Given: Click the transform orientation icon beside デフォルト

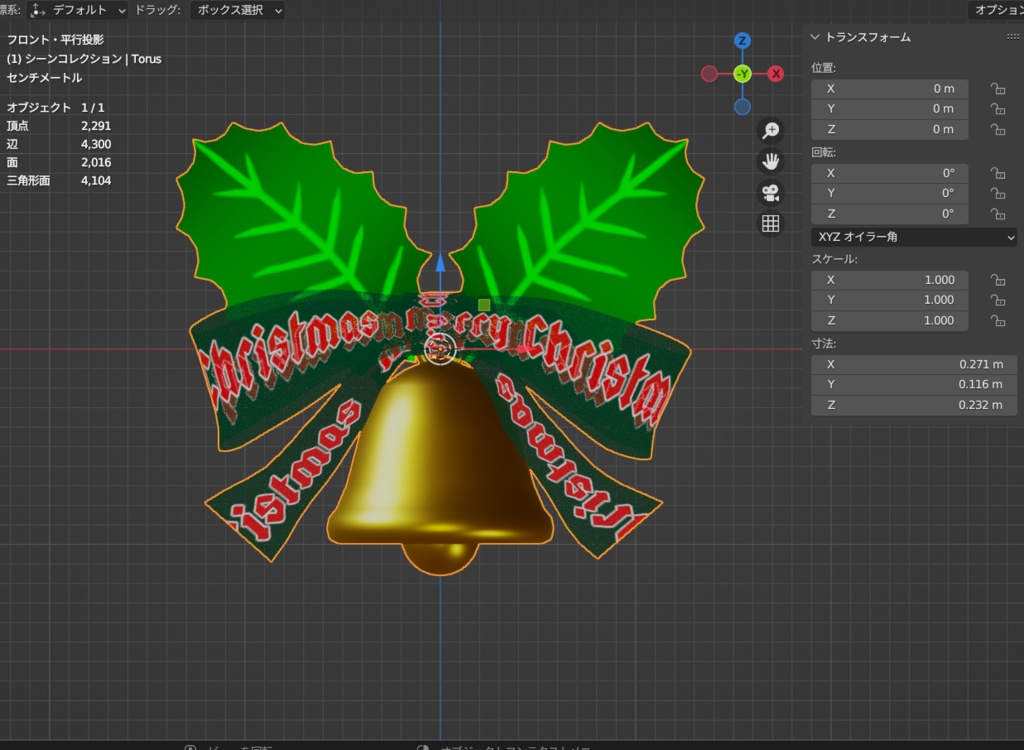Looking at the screenshot, I should point(38,10).
